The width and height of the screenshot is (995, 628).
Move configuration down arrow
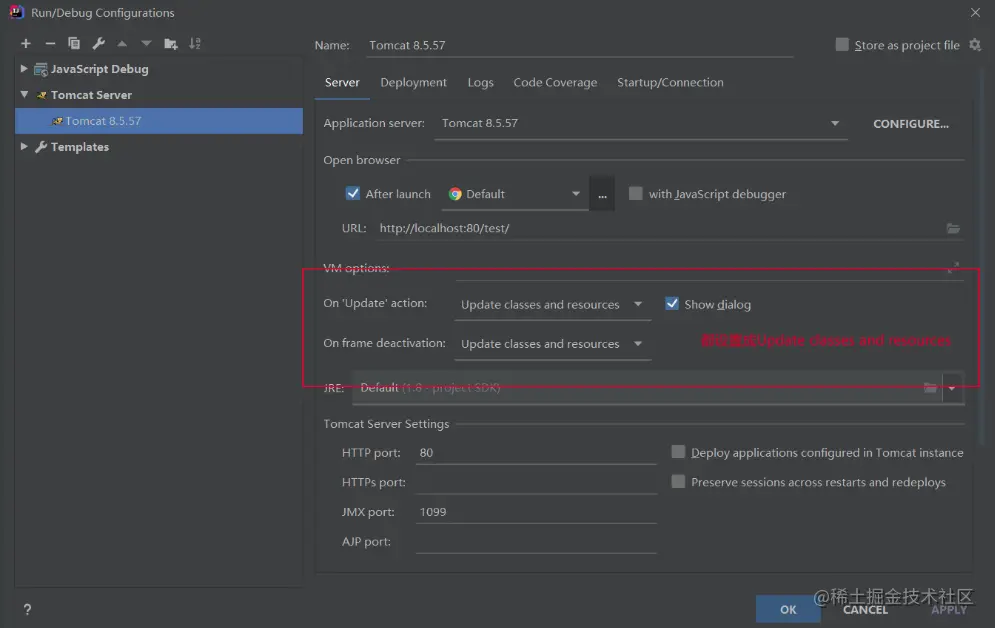click(x=147, y=43)
